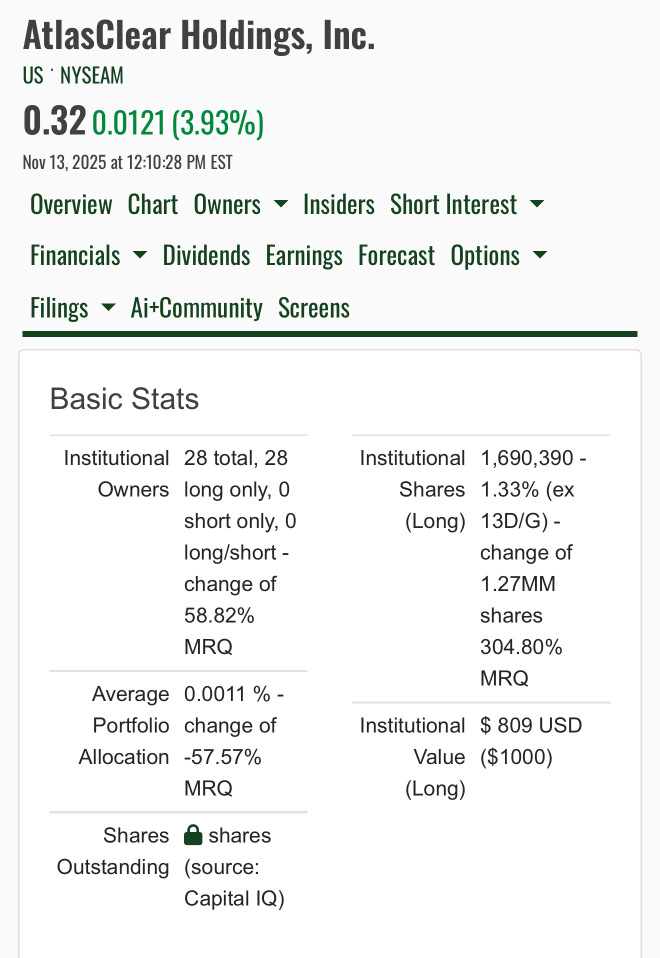Open the Dividends tab

coord(206,255)
